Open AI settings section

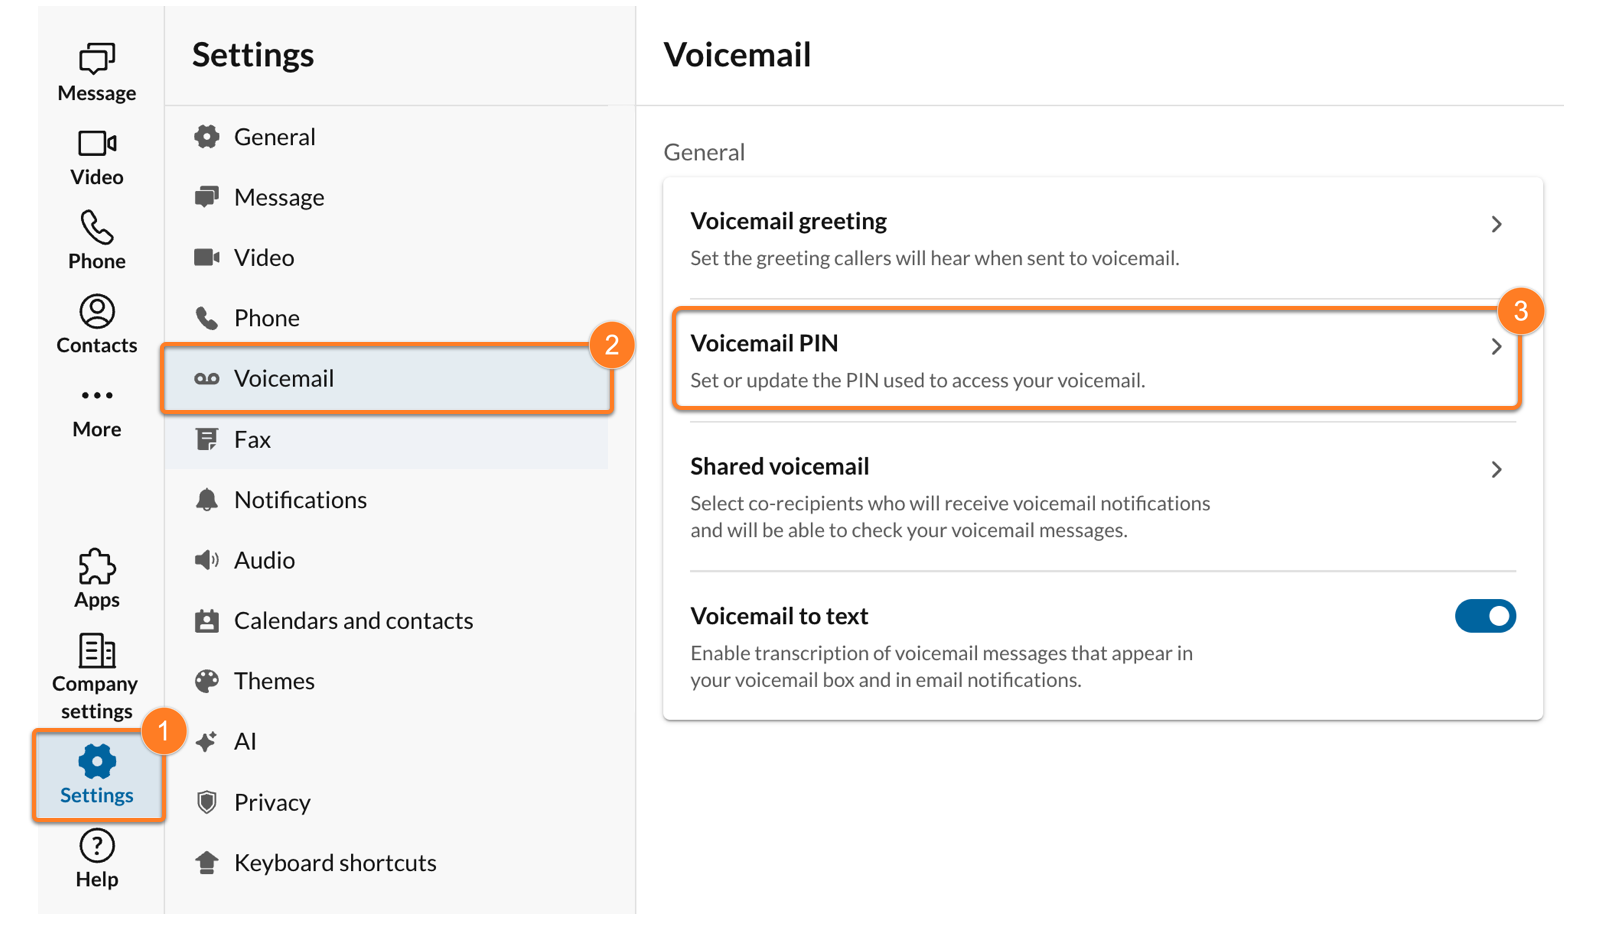pyautogui.click(x=245, y=742)
